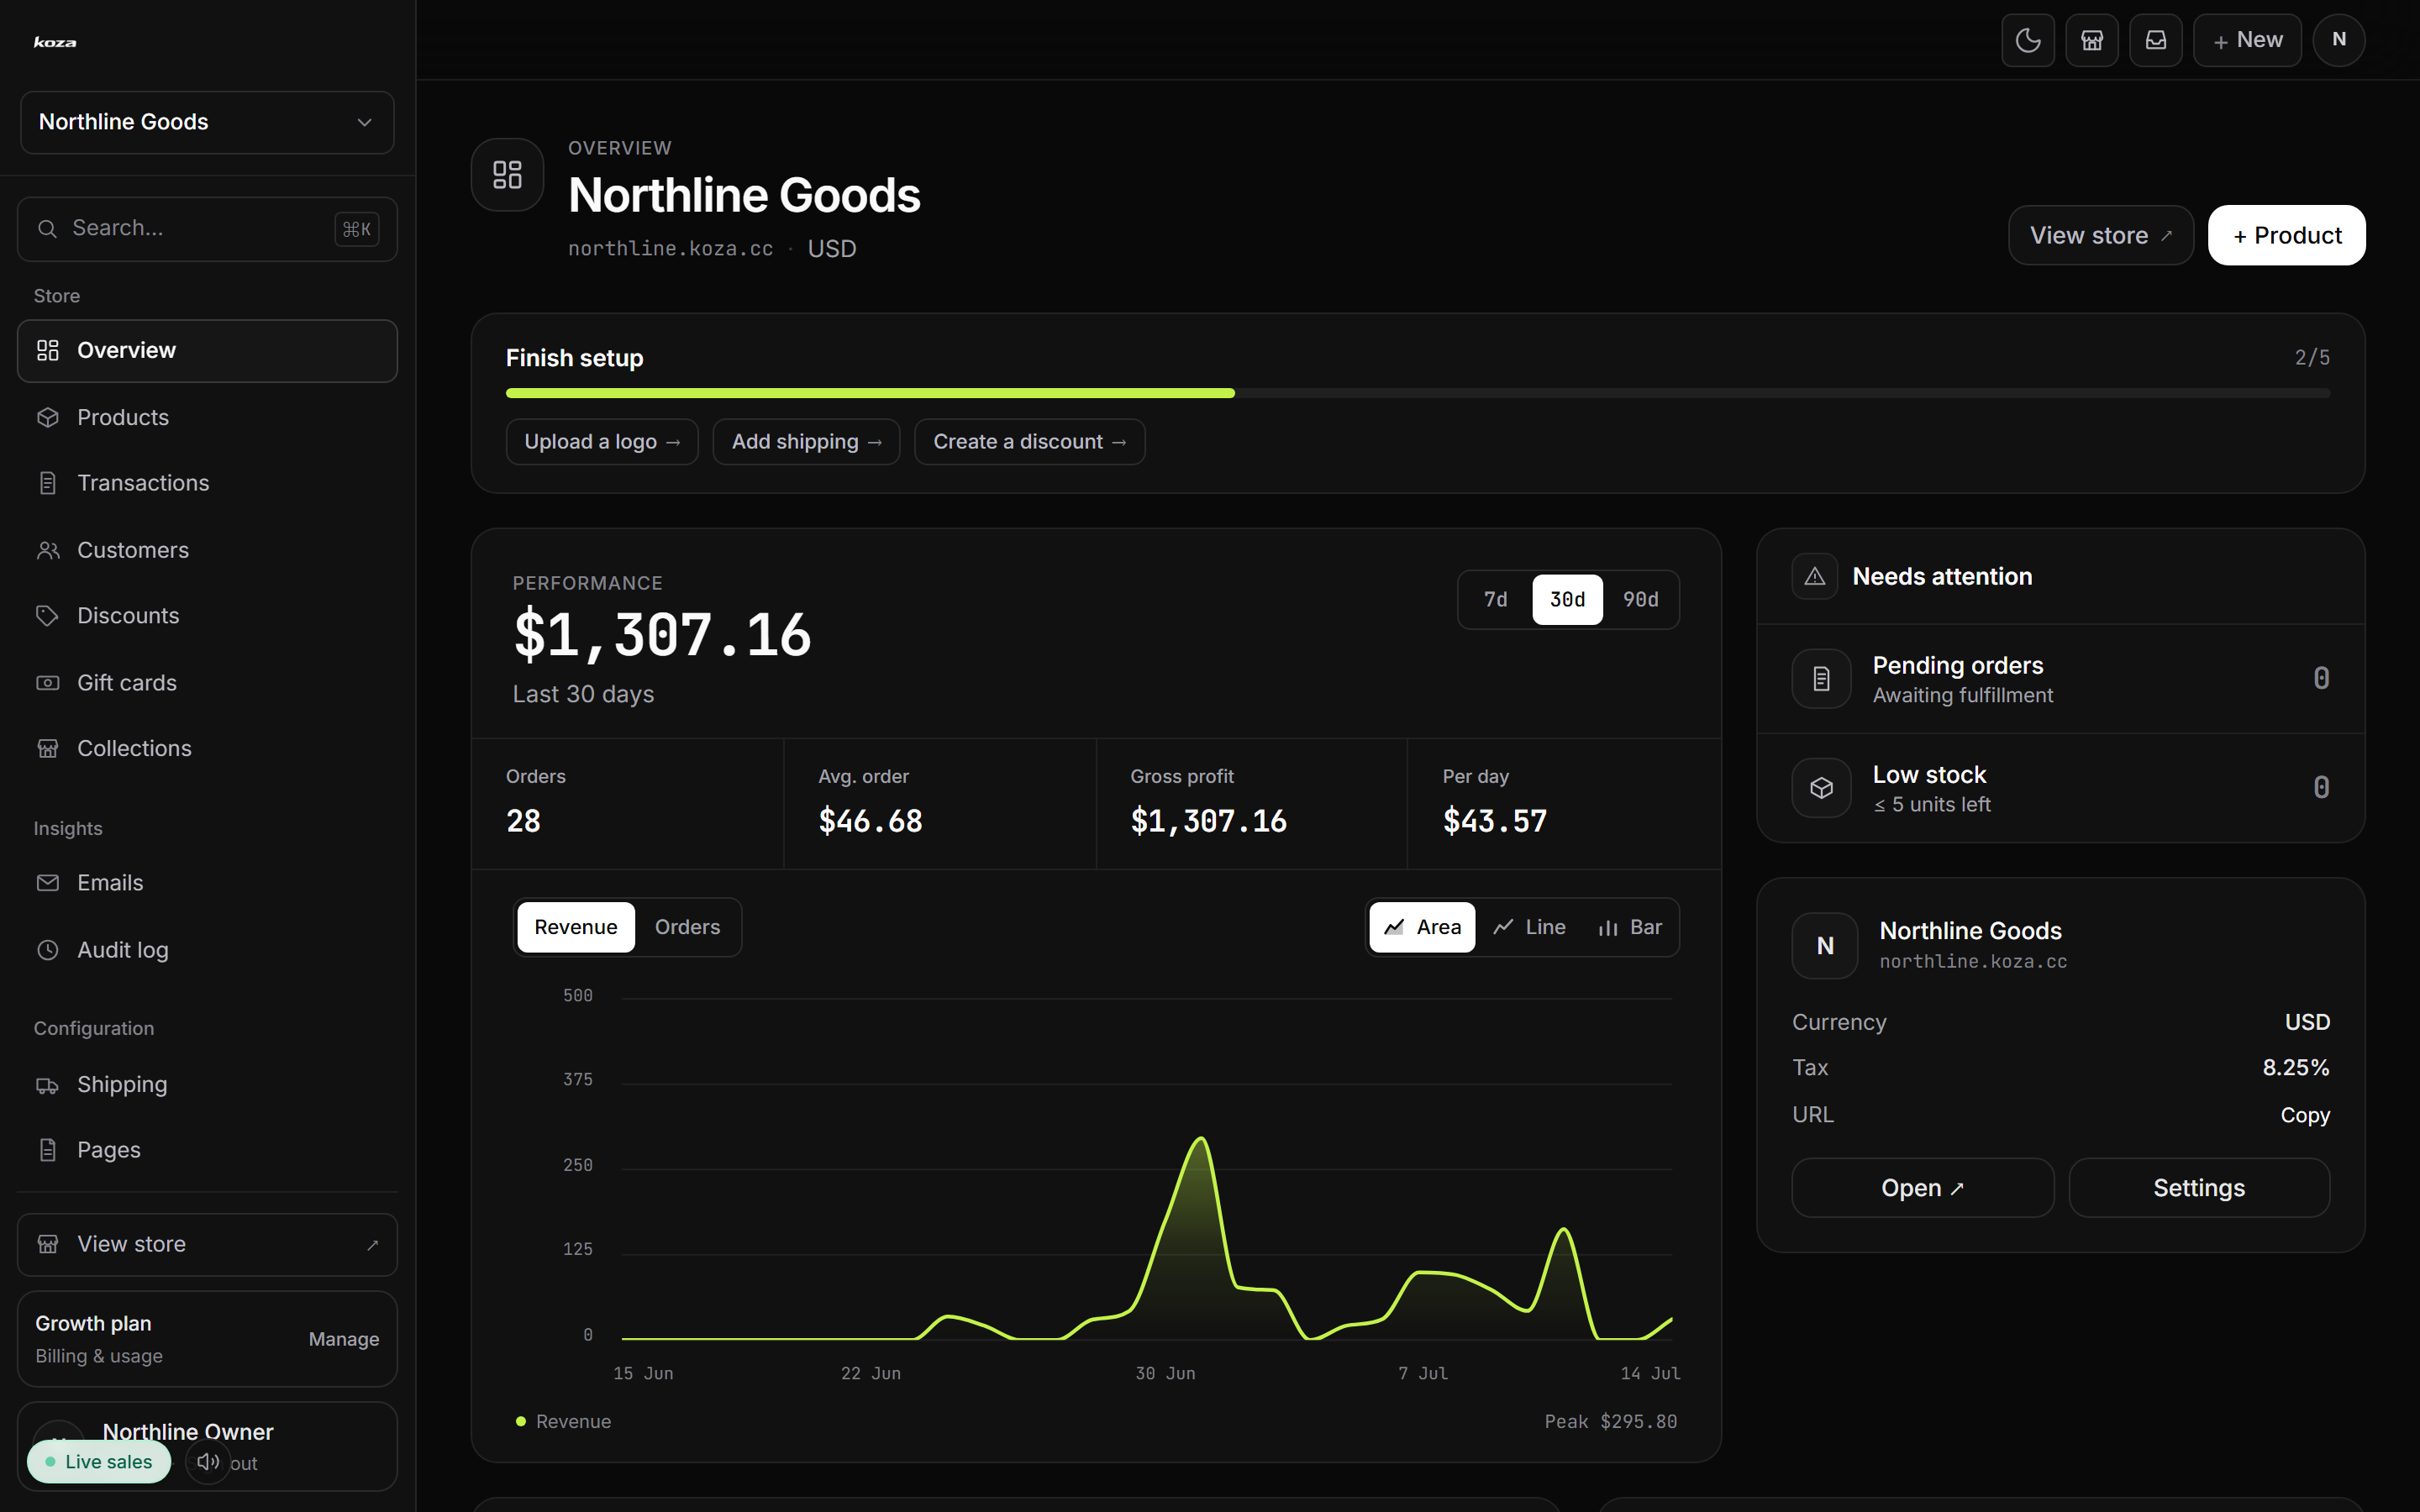Switch chart to Orders
This screenshot has height=1512, width=2420.
point(687,927)
